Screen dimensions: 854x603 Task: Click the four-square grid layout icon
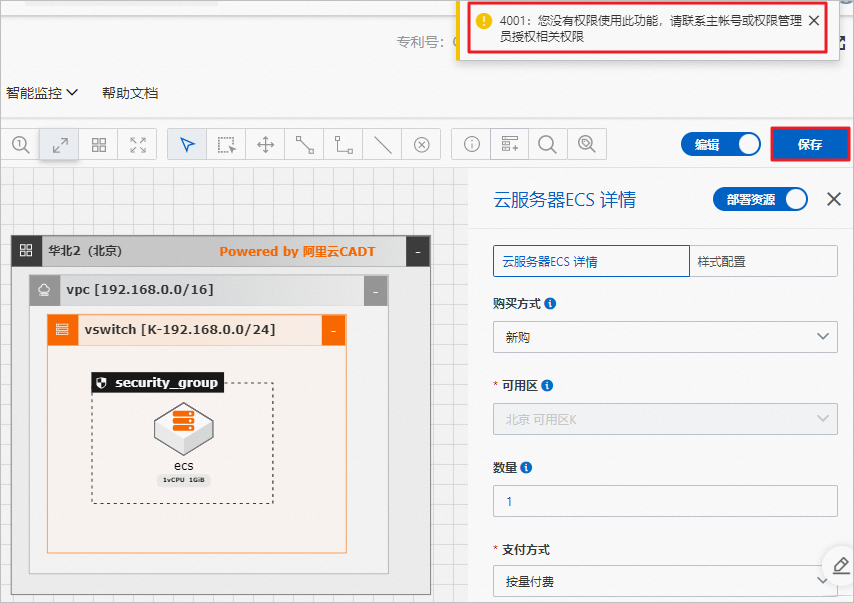[x=99, y=144]
